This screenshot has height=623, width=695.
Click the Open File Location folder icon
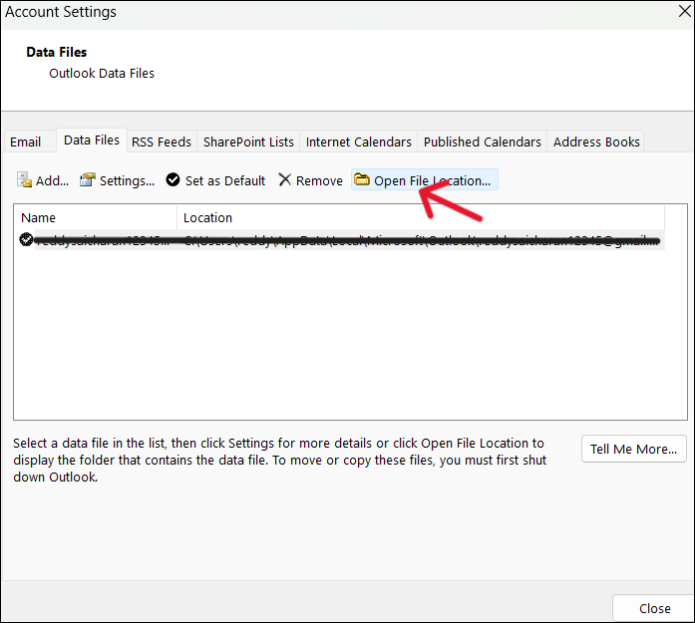tap(362, 179)
